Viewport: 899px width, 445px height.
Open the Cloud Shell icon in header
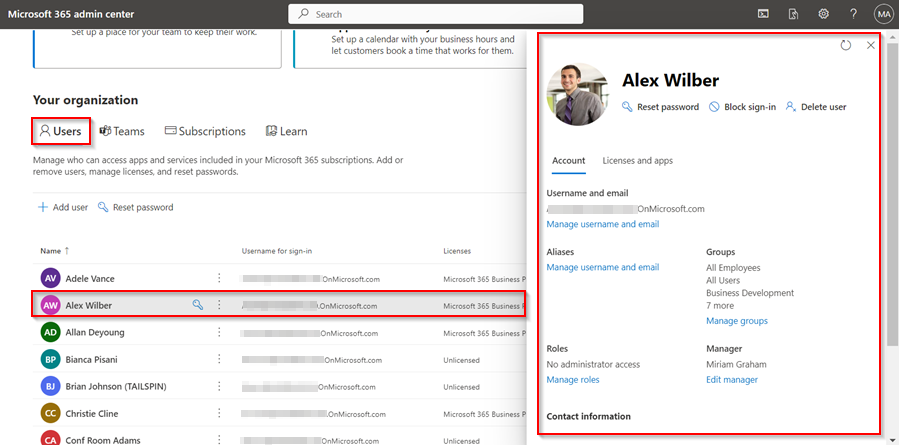[x=763, y=14]
